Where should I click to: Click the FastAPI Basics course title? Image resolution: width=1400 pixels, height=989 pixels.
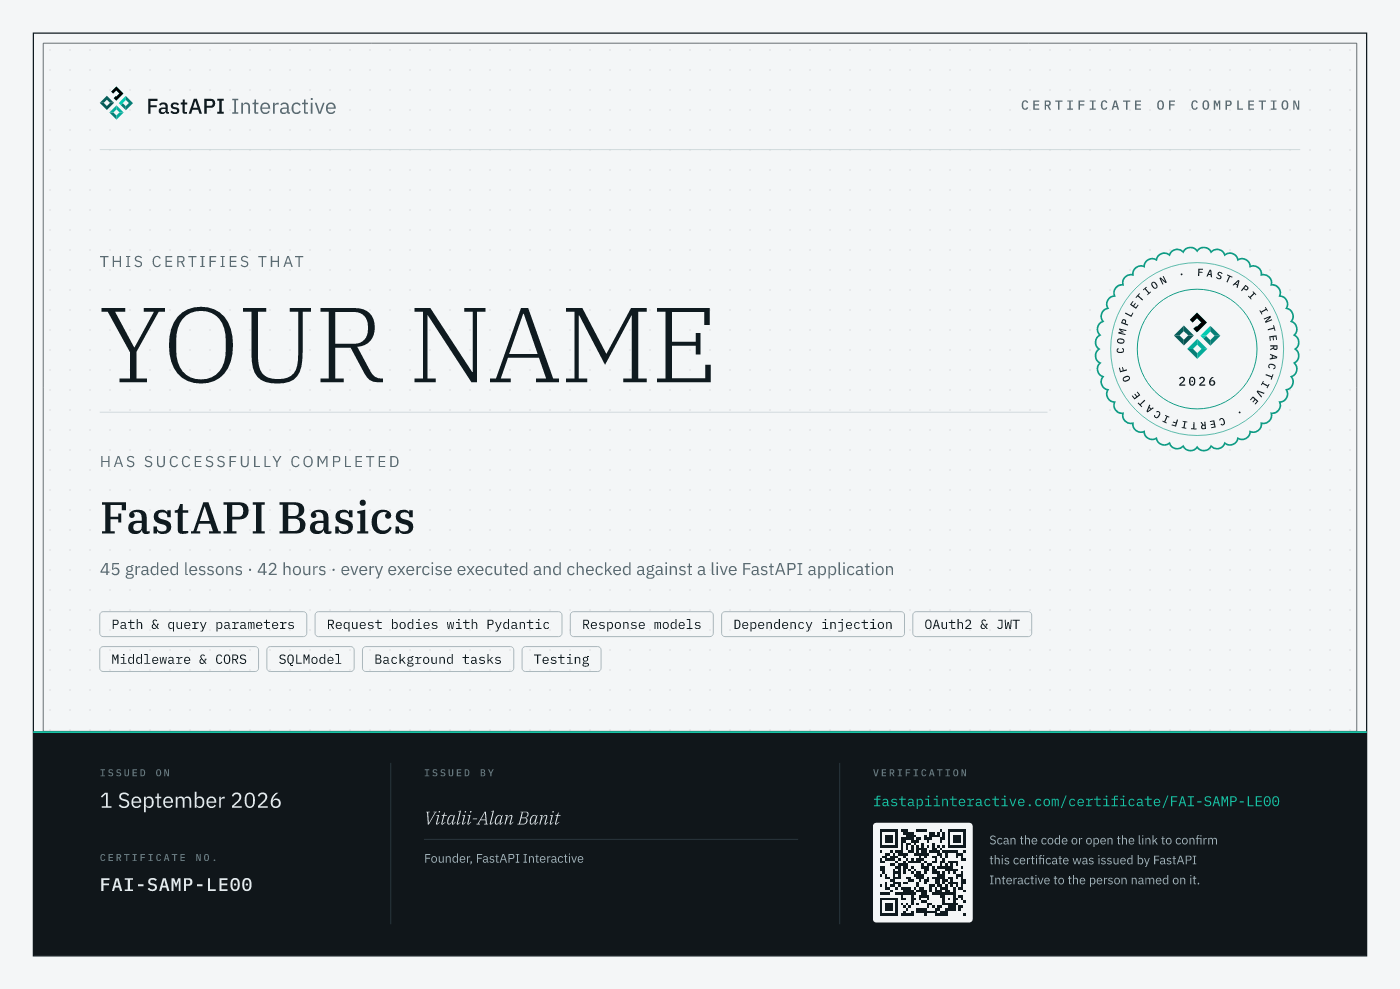(x=257, y=518)
